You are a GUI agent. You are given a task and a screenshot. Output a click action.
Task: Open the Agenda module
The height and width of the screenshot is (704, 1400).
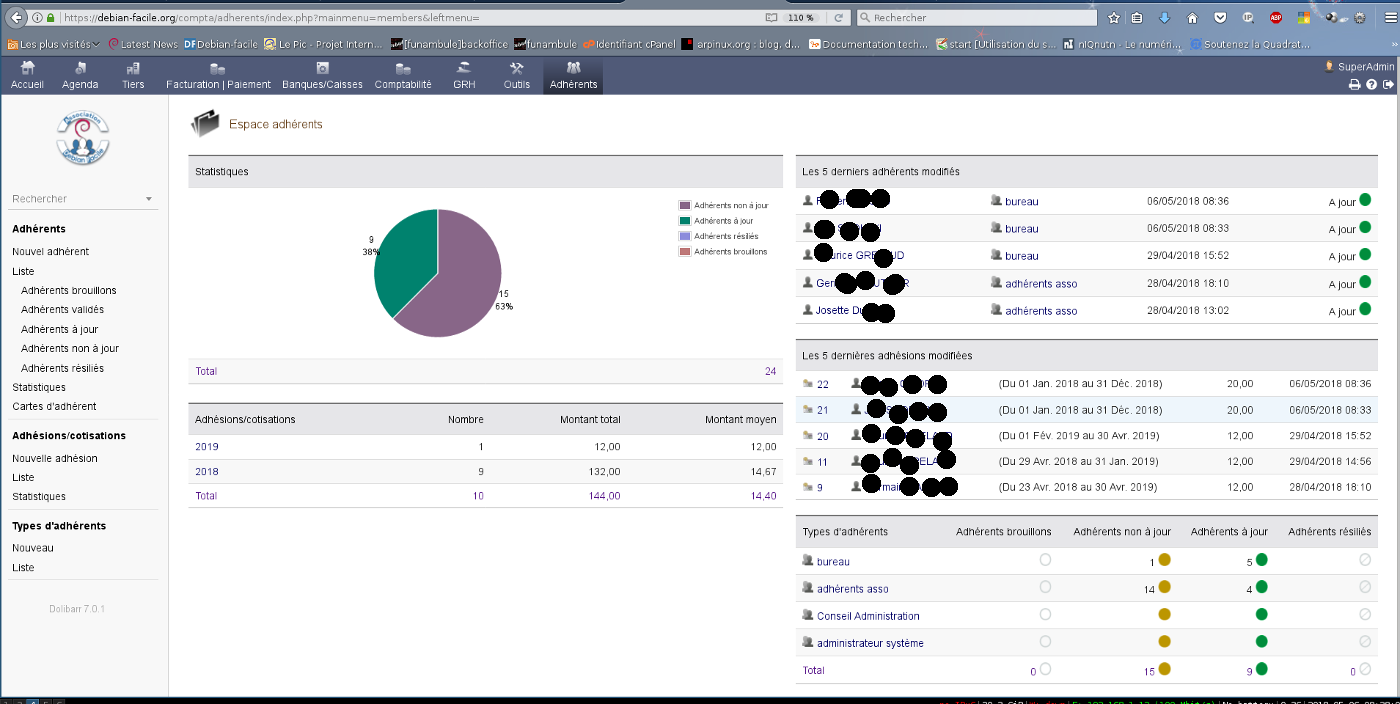point(80,76)
